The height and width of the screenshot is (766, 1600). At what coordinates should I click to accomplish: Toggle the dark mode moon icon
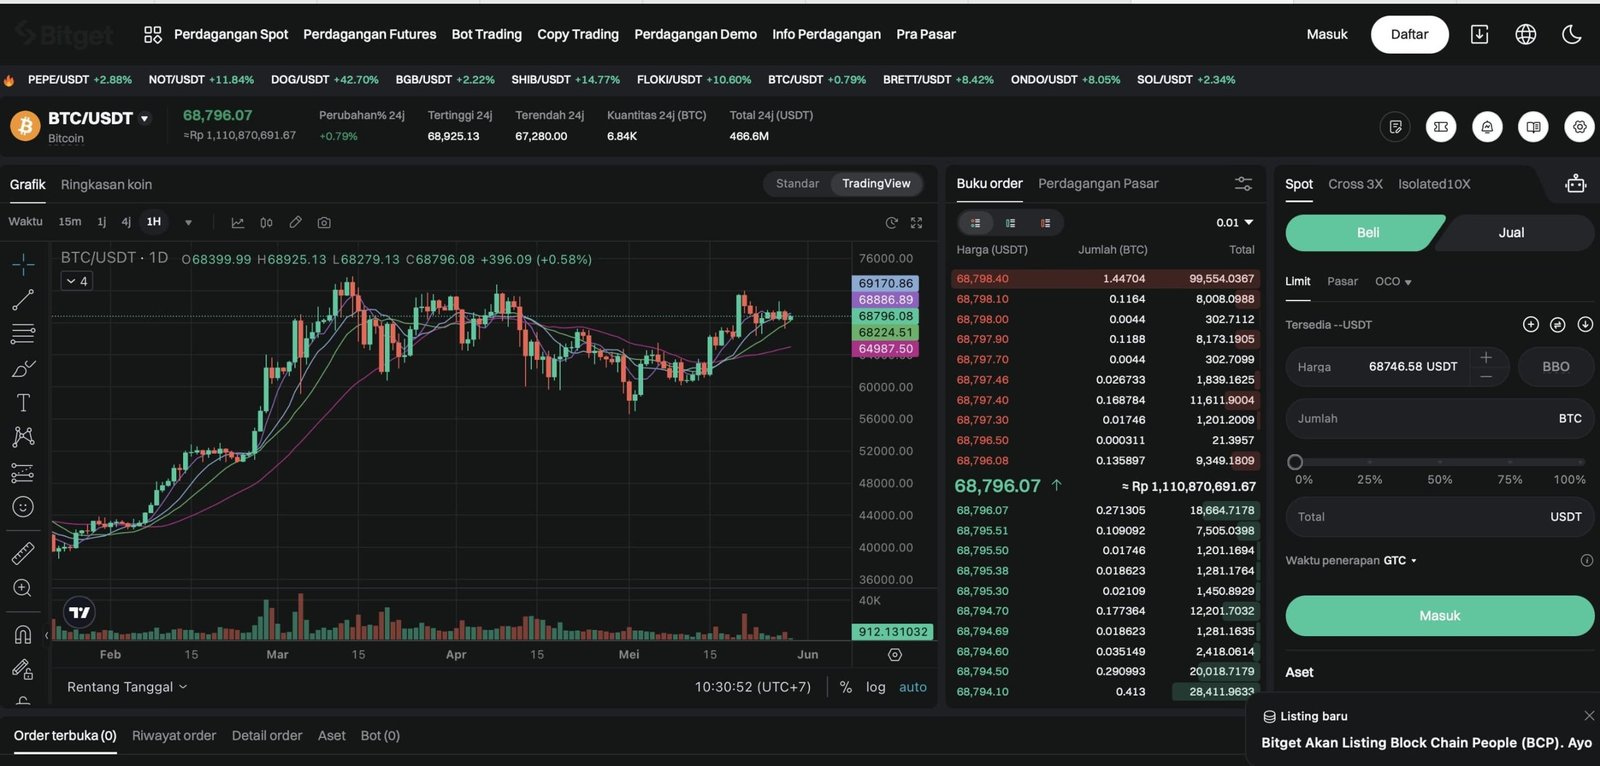(x=1572, y=34)
